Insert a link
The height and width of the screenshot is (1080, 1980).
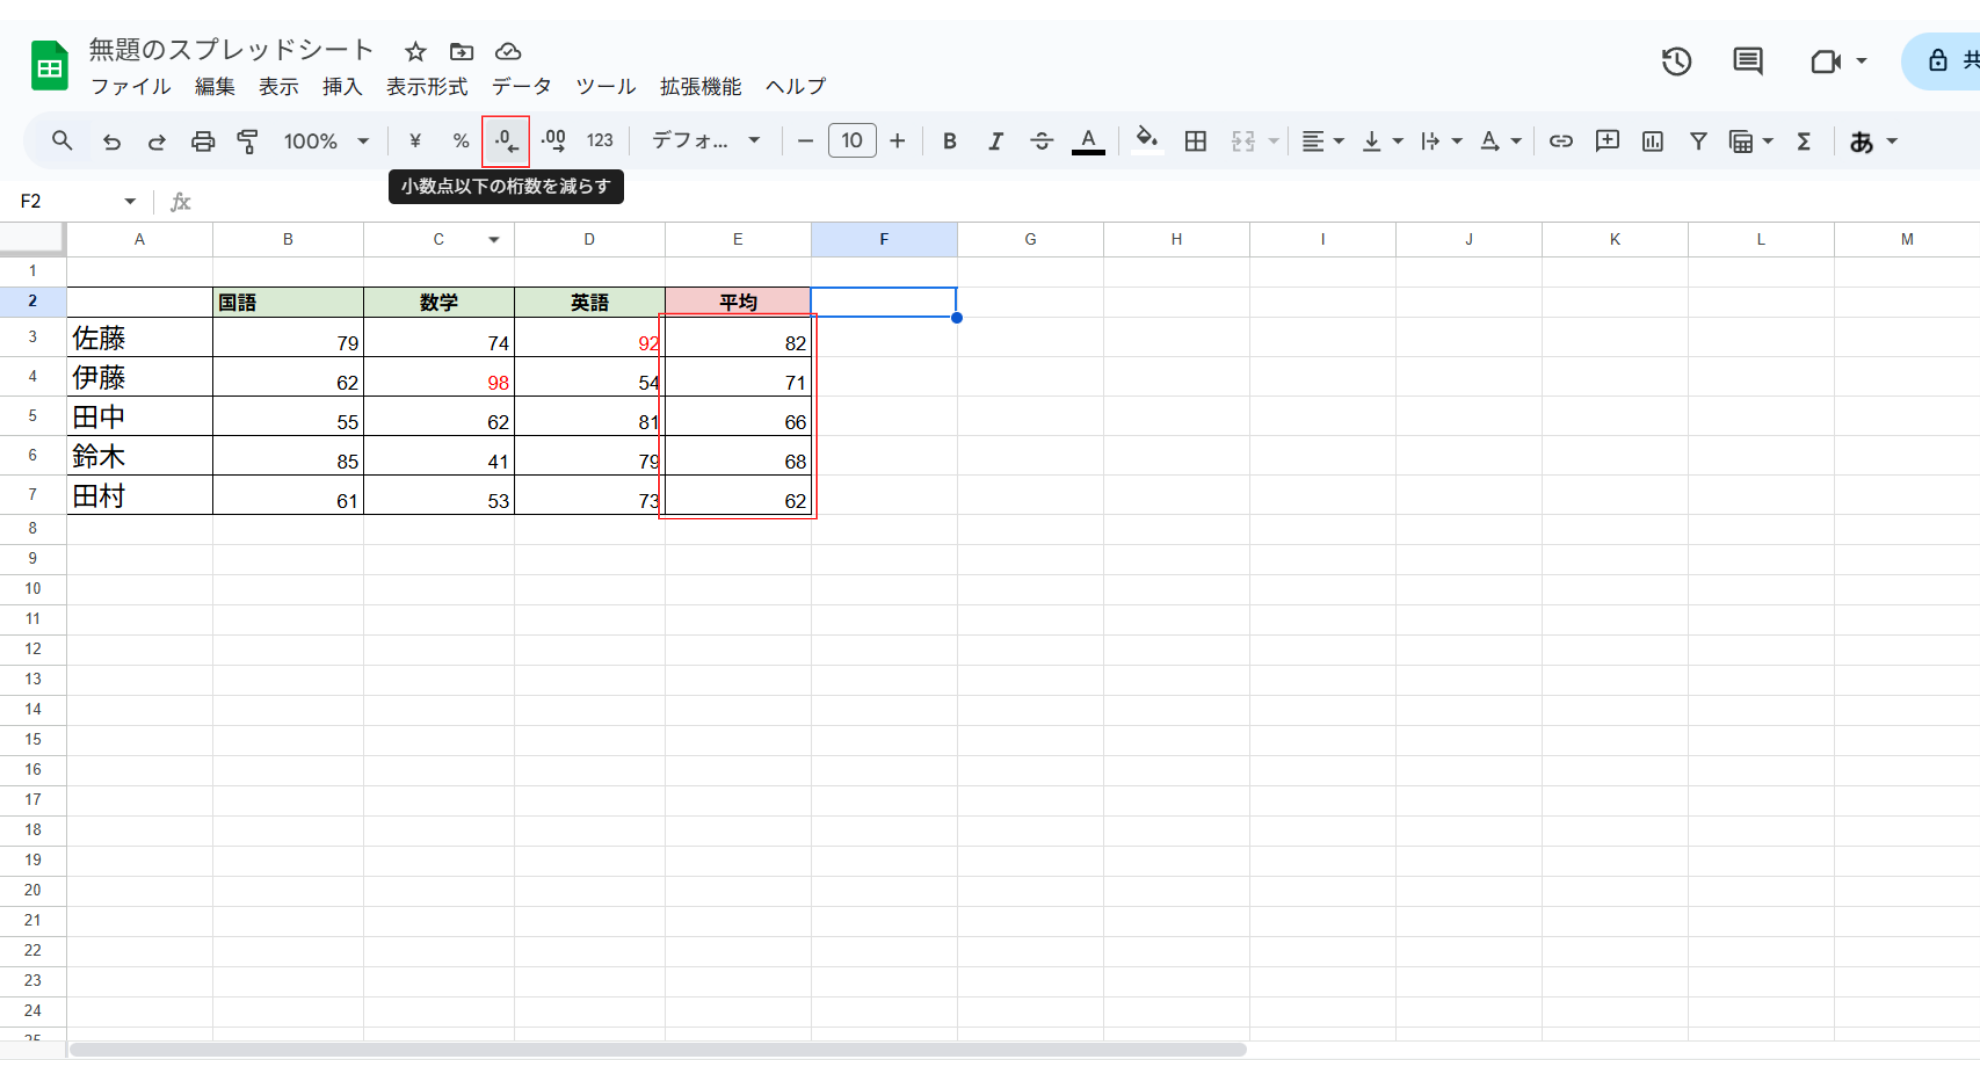(x=1560, y=141)
